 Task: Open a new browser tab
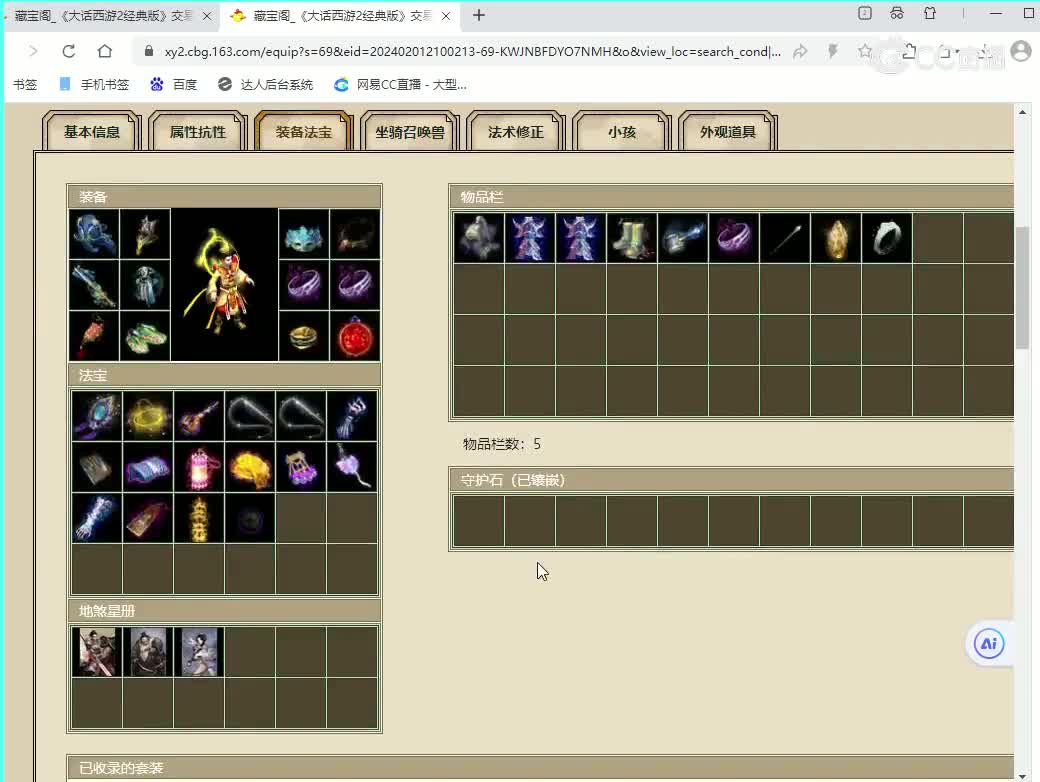479,15
